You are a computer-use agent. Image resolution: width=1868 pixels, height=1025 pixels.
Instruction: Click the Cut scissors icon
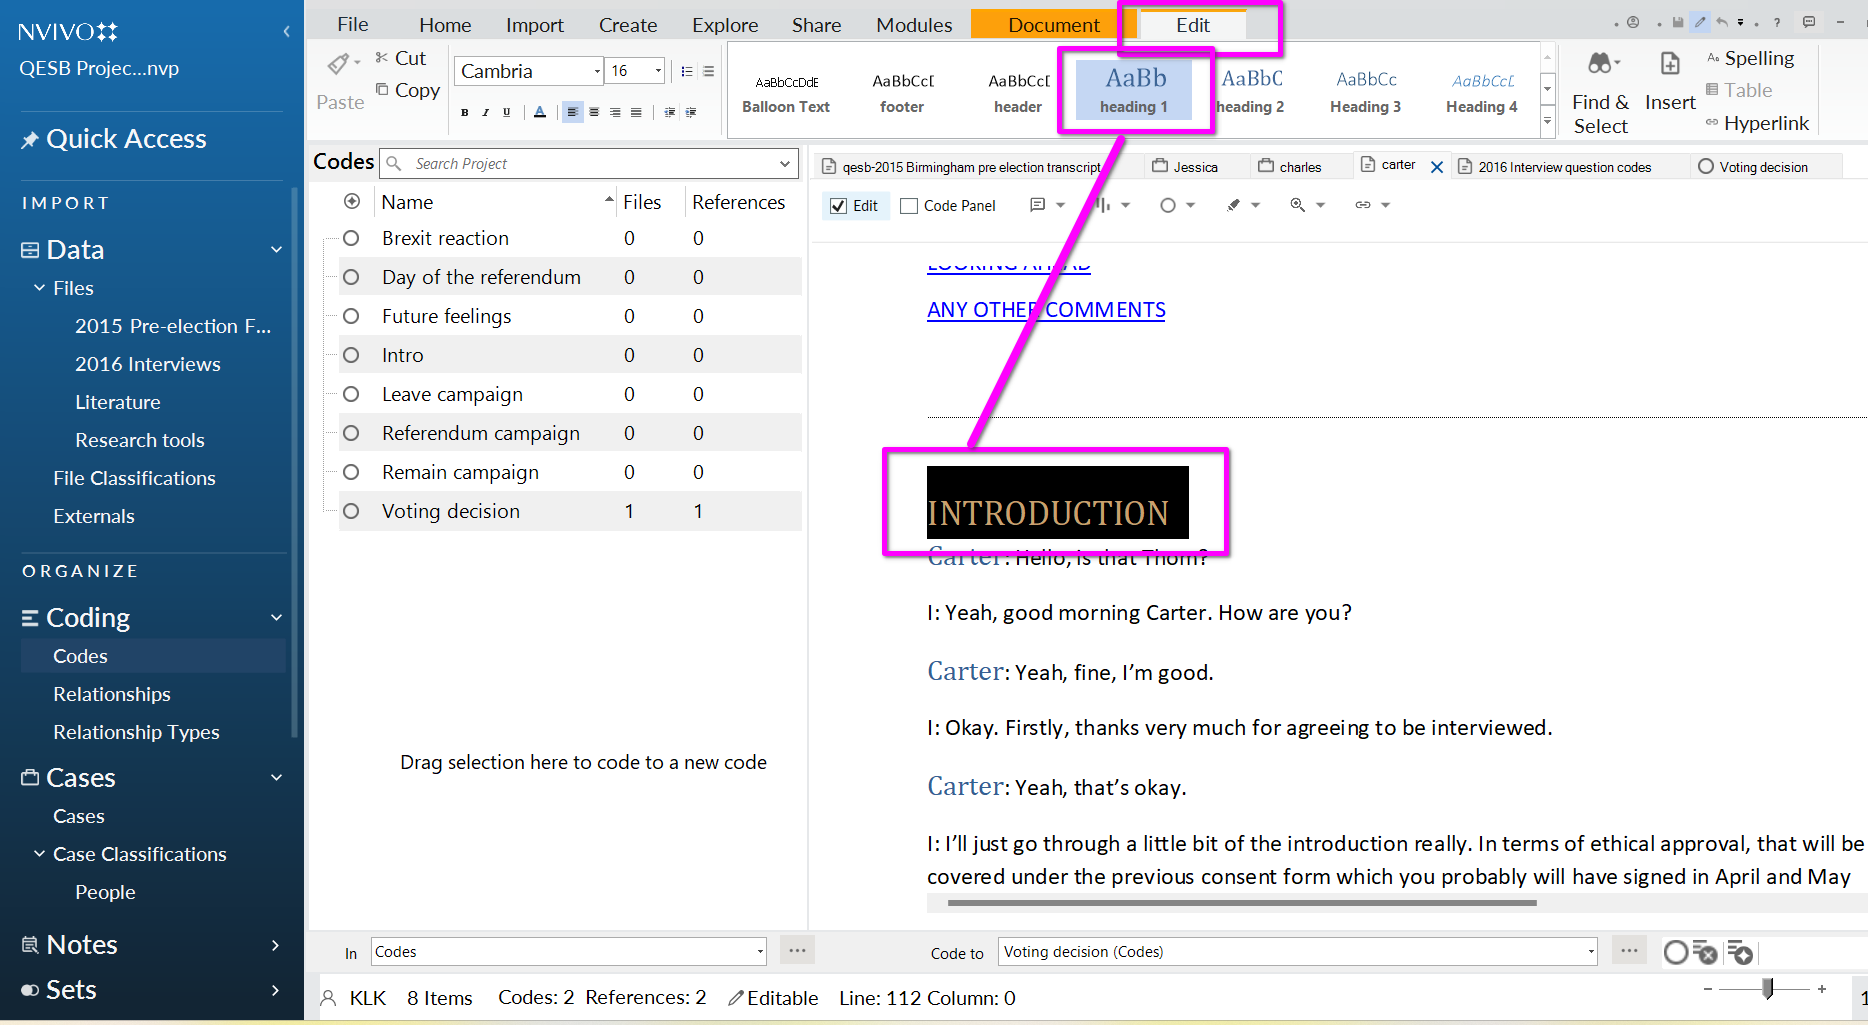[x=382, y=58]
